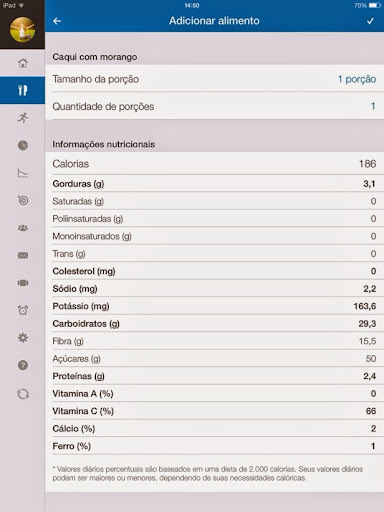This screenshot has height=512, width=384.
Task: Open the line graph progress icon
Action: (23, 173)
